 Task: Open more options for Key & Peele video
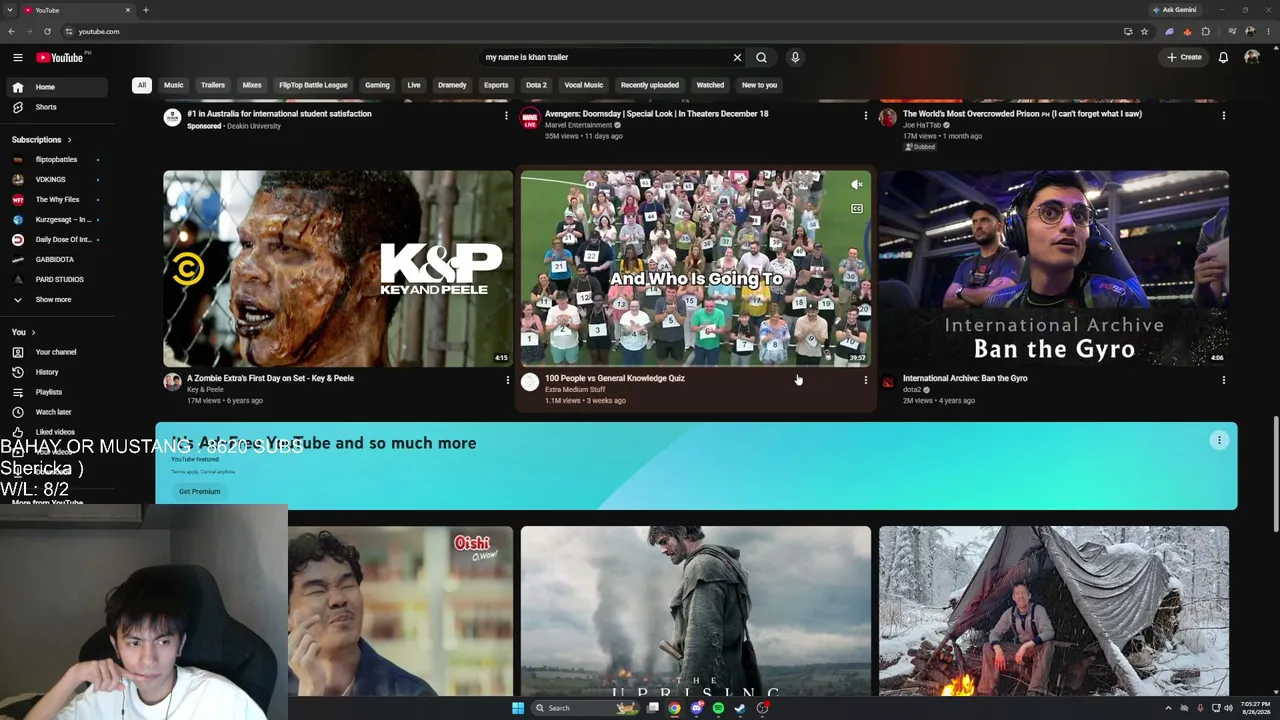click(507, 380)
